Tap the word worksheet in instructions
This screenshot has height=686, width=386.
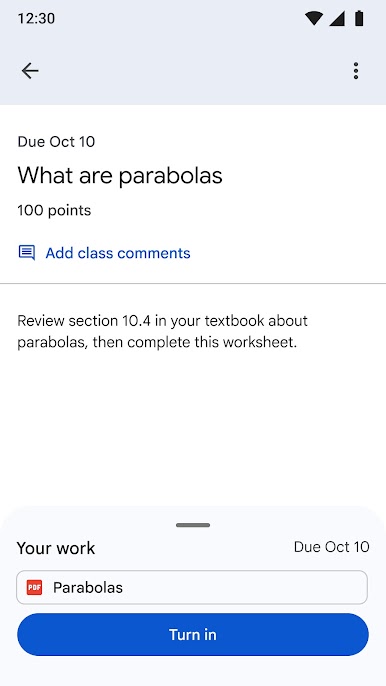click(x=260, y=342)
